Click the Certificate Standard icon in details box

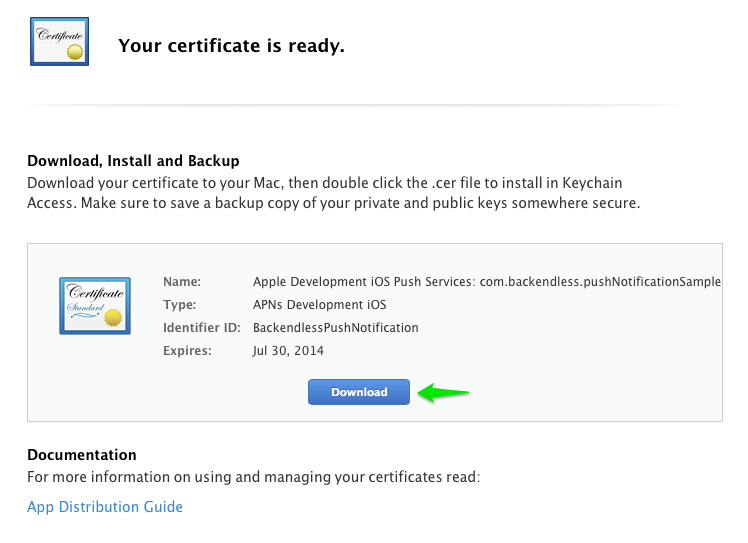95,306
